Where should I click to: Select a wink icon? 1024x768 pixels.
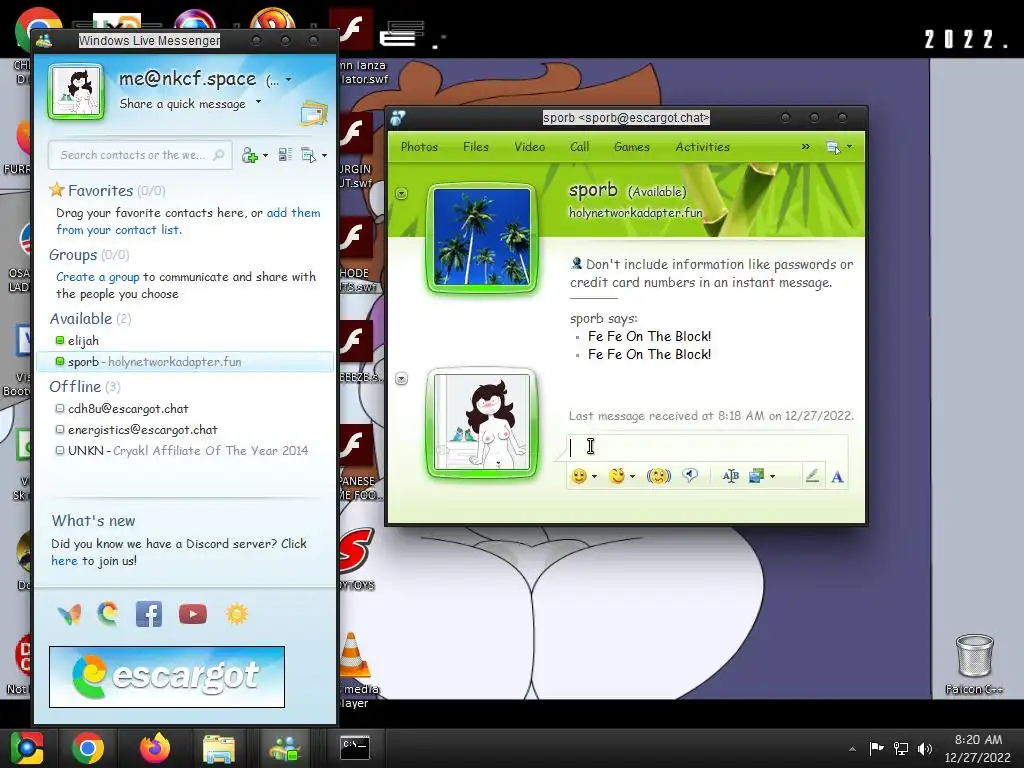pos(616,476)
